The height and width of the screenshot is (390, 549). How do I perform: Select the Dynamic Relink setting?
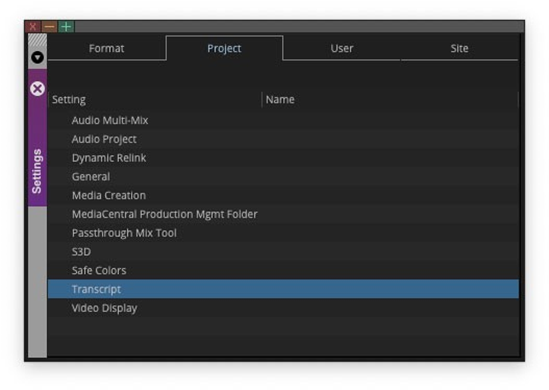(283, 158)
